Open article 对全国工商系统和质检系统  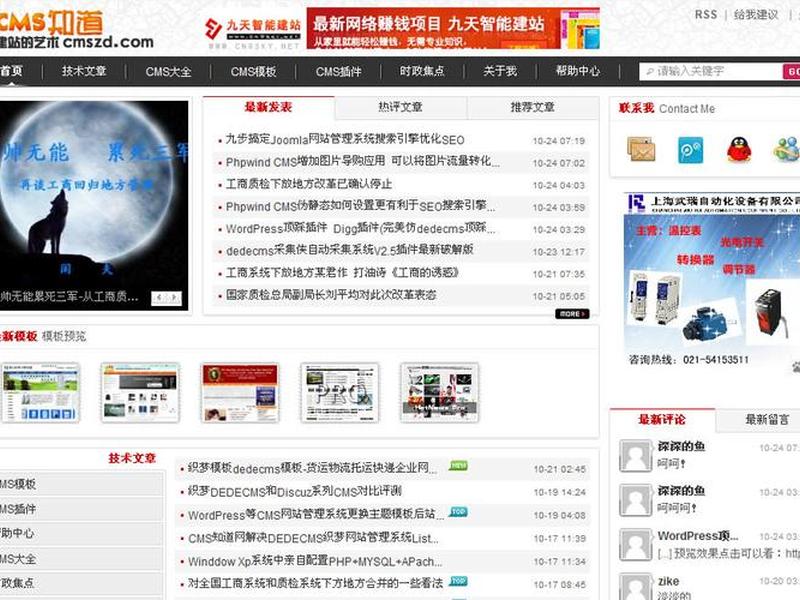(315, 583)
